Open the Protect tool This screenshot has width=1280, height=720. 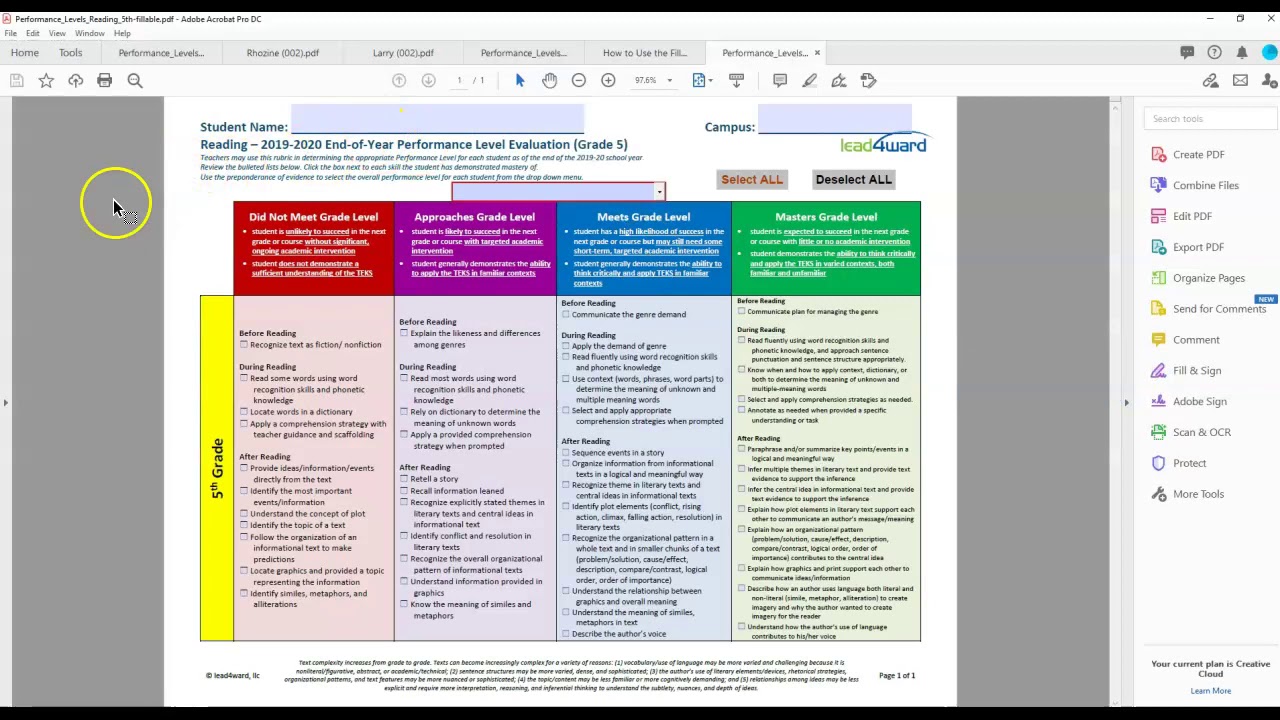coord(1189,463)
